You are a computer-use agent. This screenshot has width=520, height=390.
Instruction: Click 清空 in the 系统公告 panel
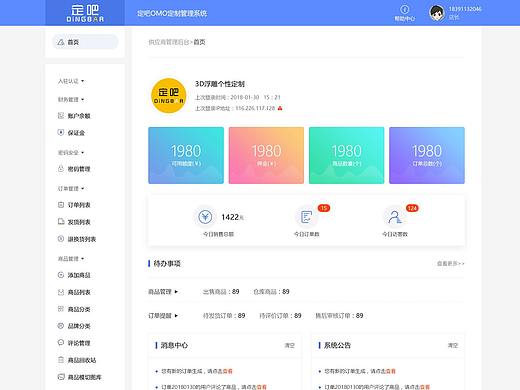pyautogui.click(x=453, y=345)
